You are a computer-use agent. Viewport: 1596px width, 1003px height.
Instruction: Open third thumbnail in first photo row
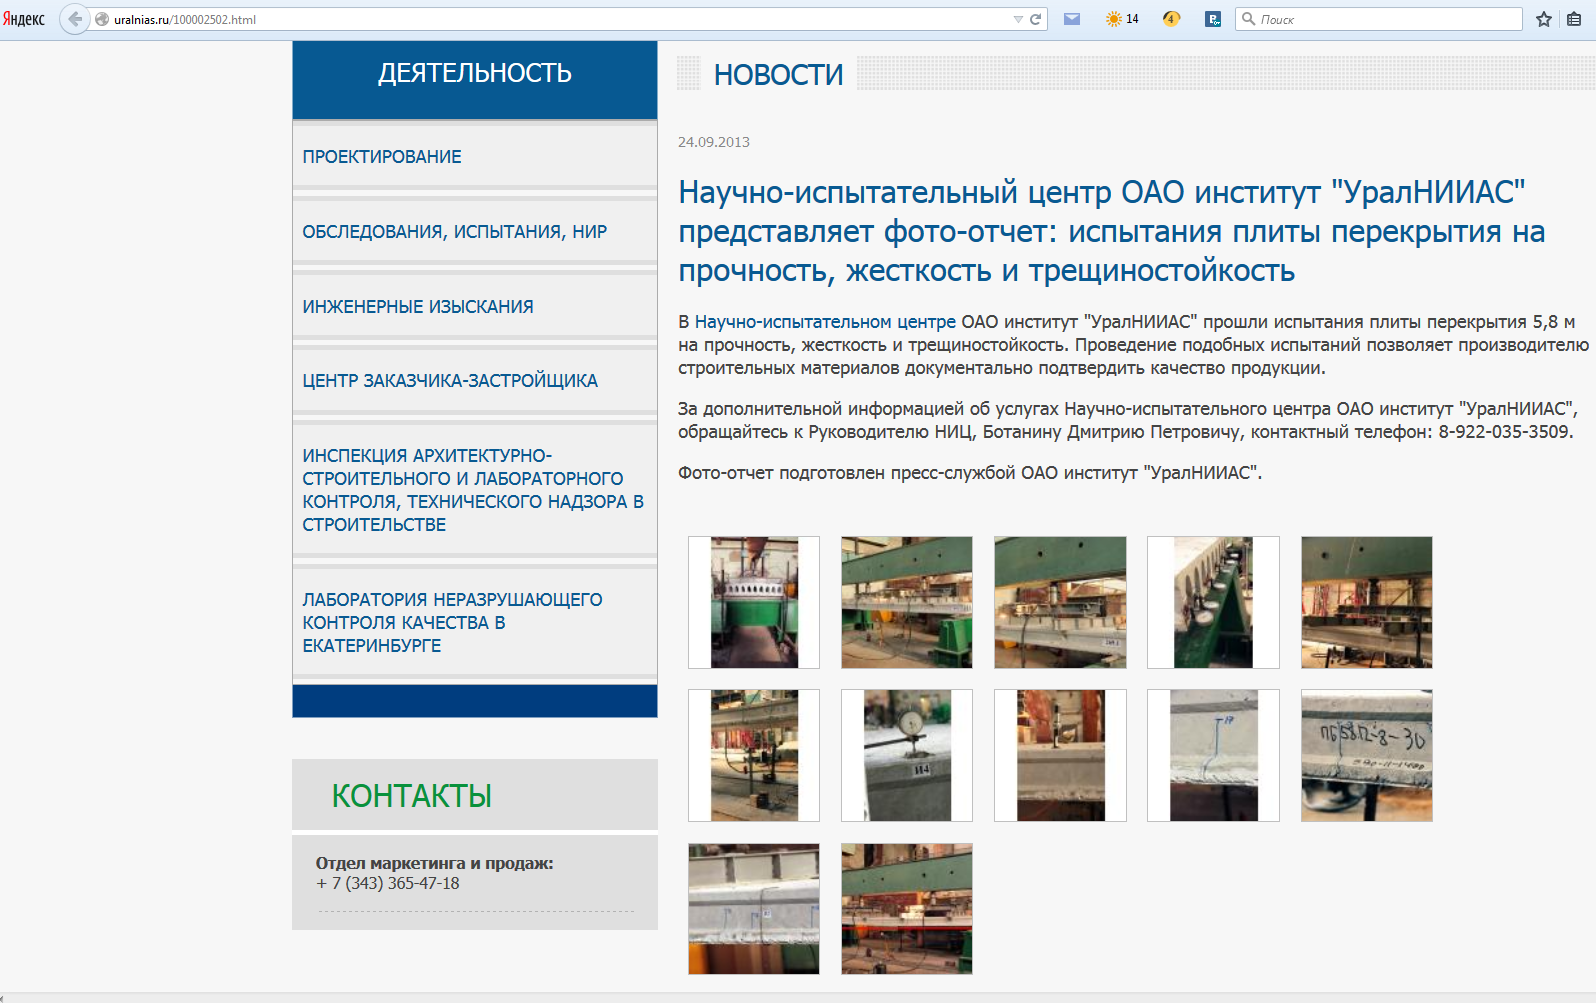pos(1060,602)
